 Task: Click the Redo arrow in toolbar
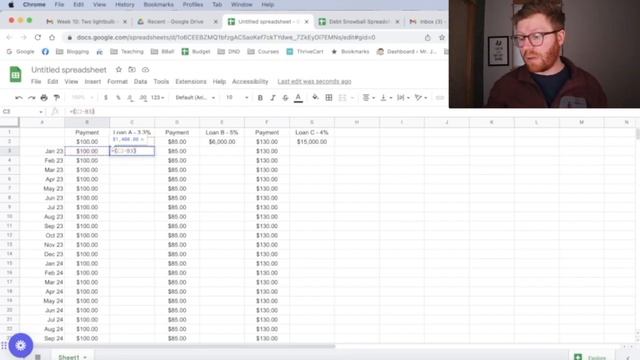(31, 98)
